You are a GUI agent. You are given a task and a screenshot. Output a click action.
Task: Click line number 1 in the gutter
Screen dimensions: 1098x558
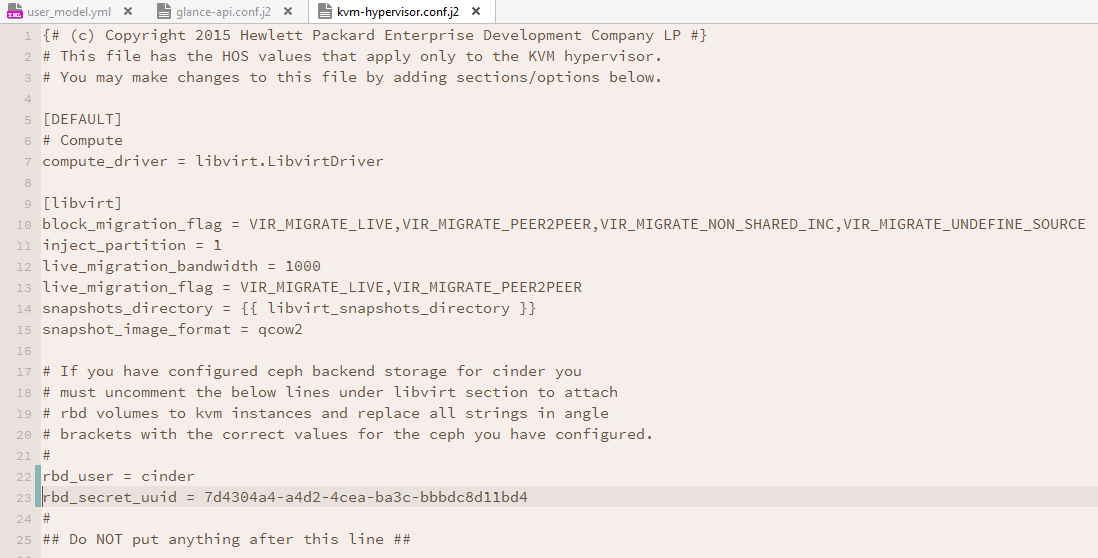29,35
